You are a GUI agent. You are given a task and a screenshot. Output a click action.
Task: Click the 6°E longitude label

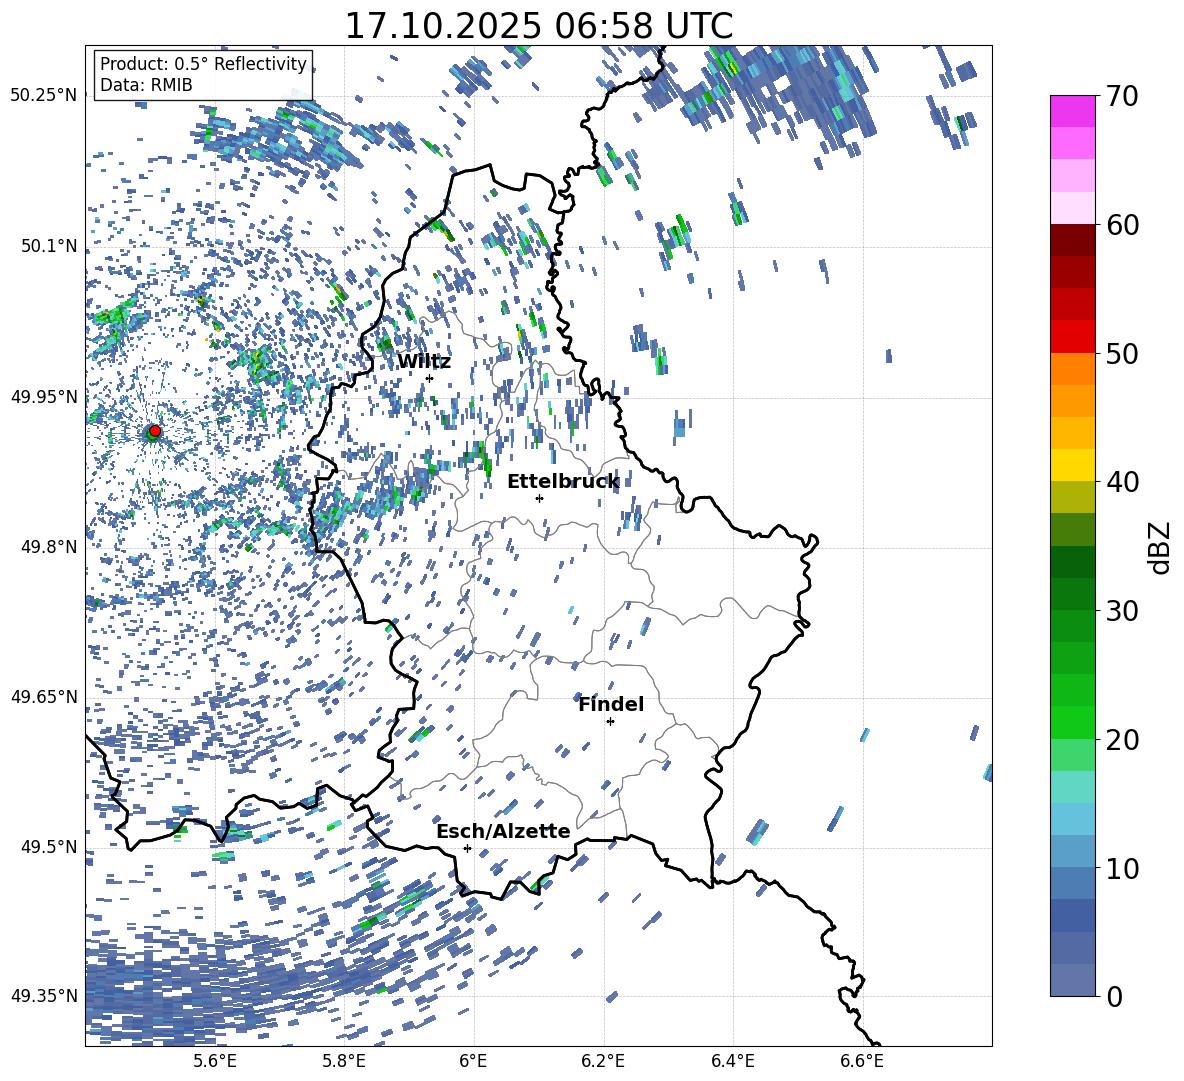[x=473, y=1061]
